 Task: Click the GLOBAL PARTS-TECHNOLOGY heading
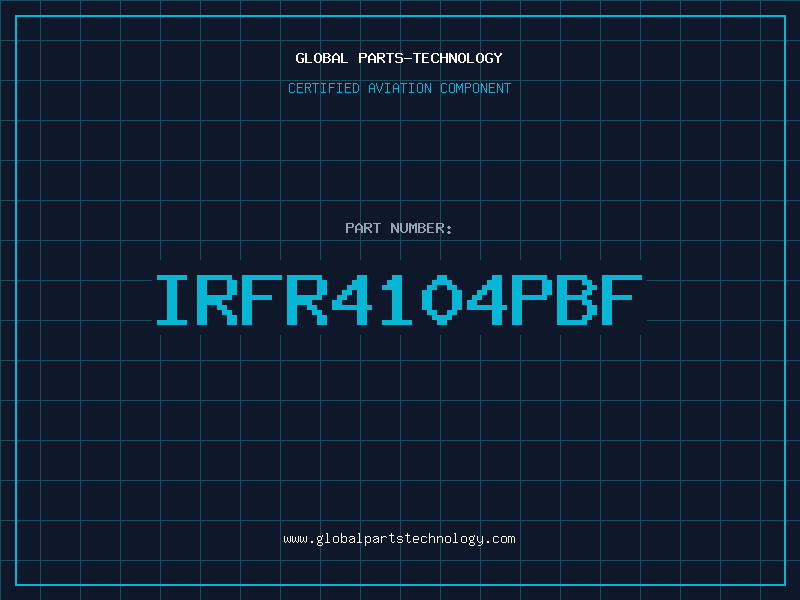tap(399, 58)
